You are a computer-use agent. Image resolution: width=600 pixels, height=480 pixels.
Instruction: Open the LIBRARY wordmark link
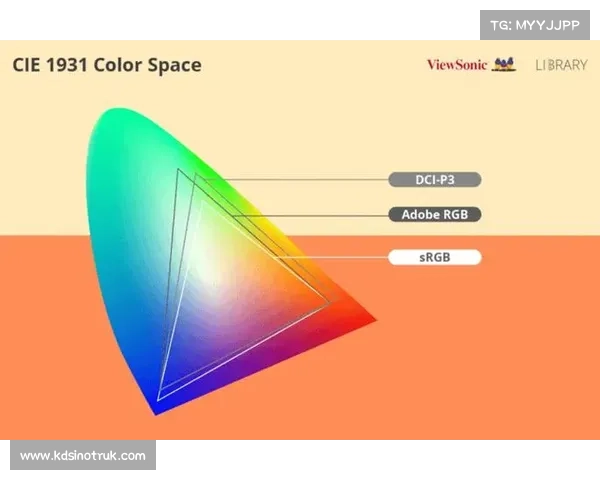tap(561, 65)
